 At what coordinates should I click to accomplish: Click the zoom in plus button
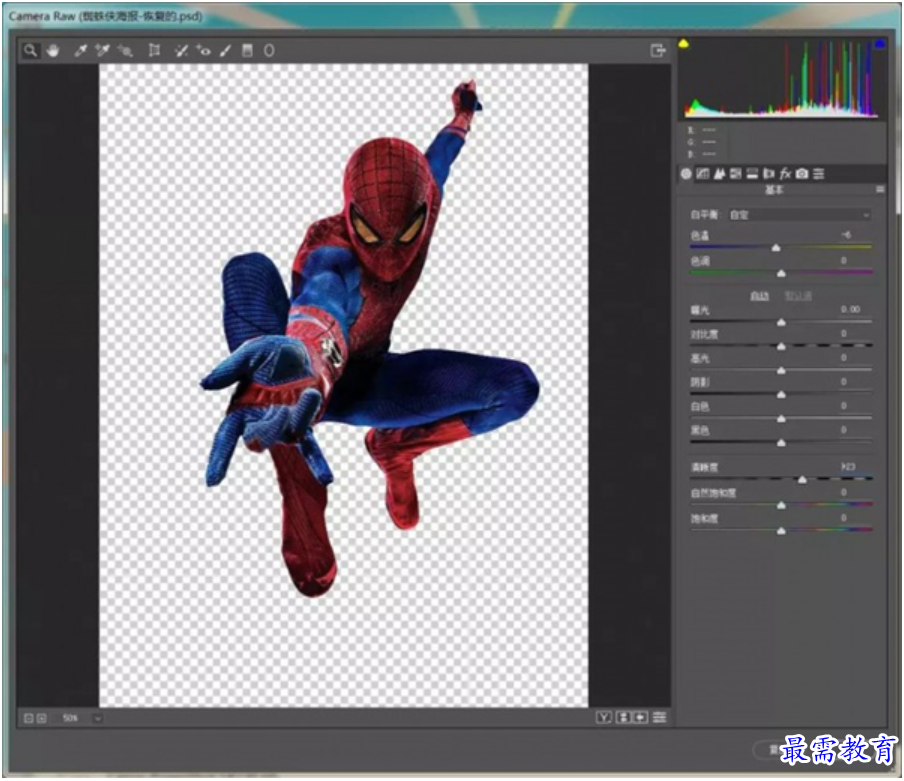tap(42, 718)
